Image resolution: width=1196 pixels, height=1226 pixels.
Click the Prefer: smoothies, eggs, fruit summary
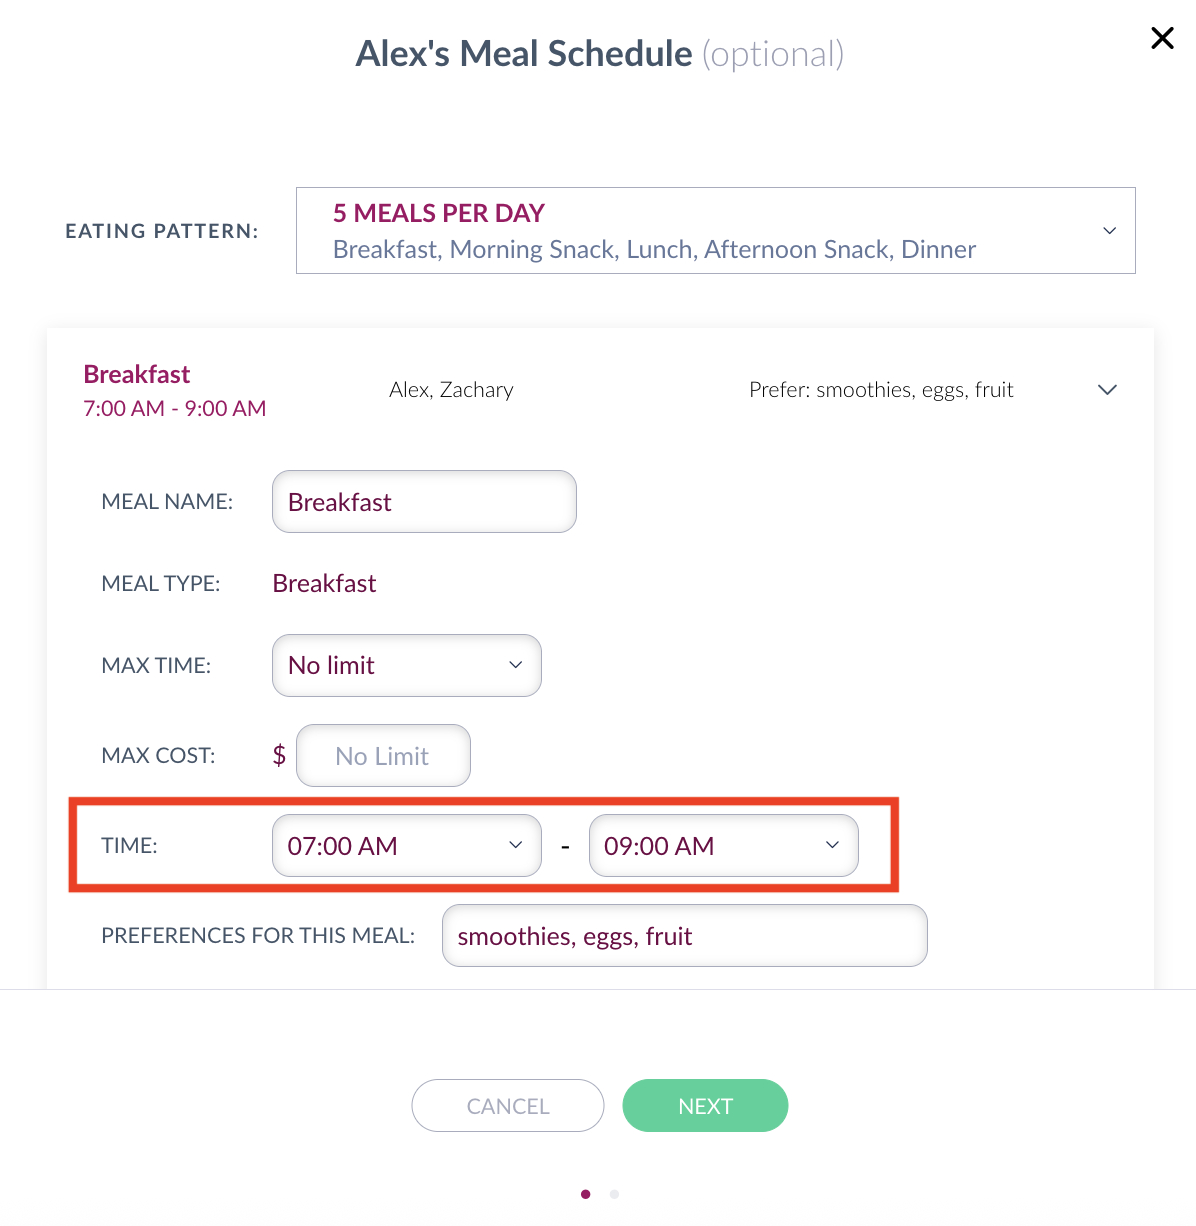pyautogui.click(x=881, y=390)
